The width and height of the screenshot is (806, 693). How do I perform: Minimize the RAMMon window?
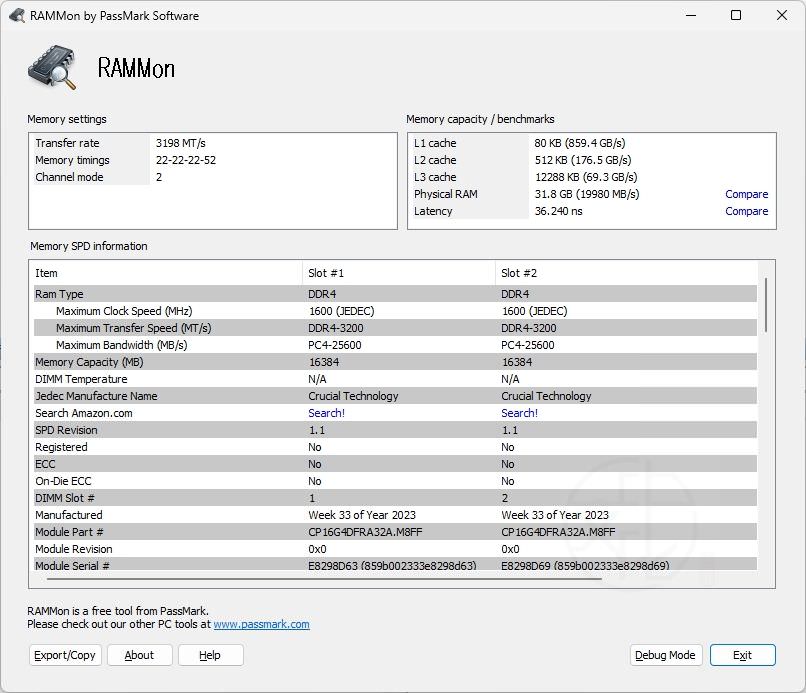pyautogui.click(x=691, y=15)
